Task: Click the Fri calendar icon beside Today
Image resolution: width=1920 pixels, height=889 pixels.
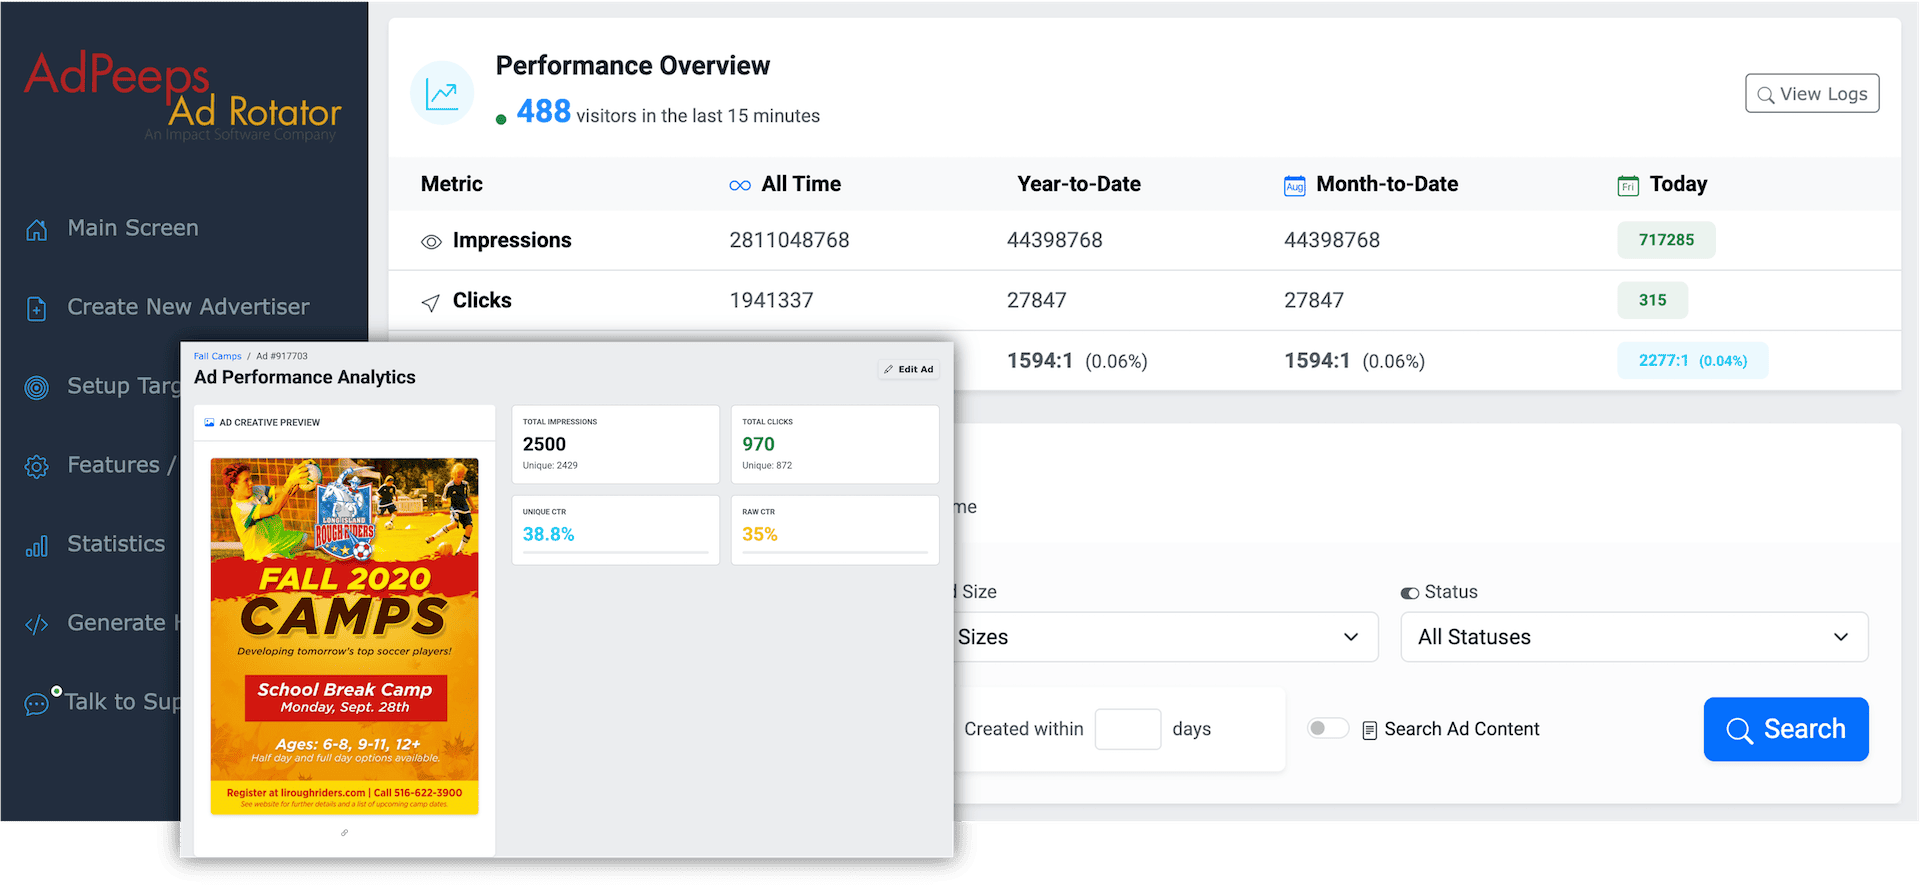Action: (x=1628, y=186)
